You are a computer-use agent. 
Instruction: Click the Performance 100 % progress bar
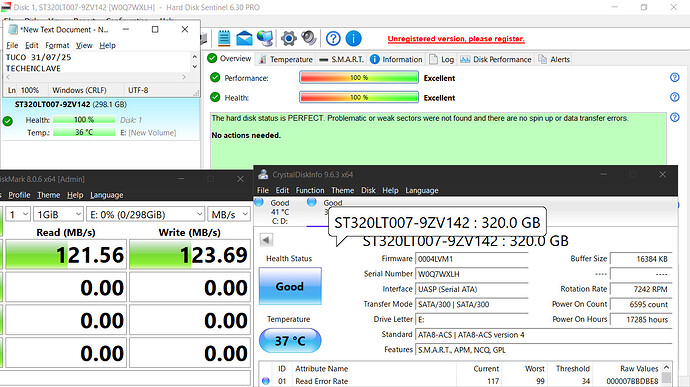tap(359, 77)
